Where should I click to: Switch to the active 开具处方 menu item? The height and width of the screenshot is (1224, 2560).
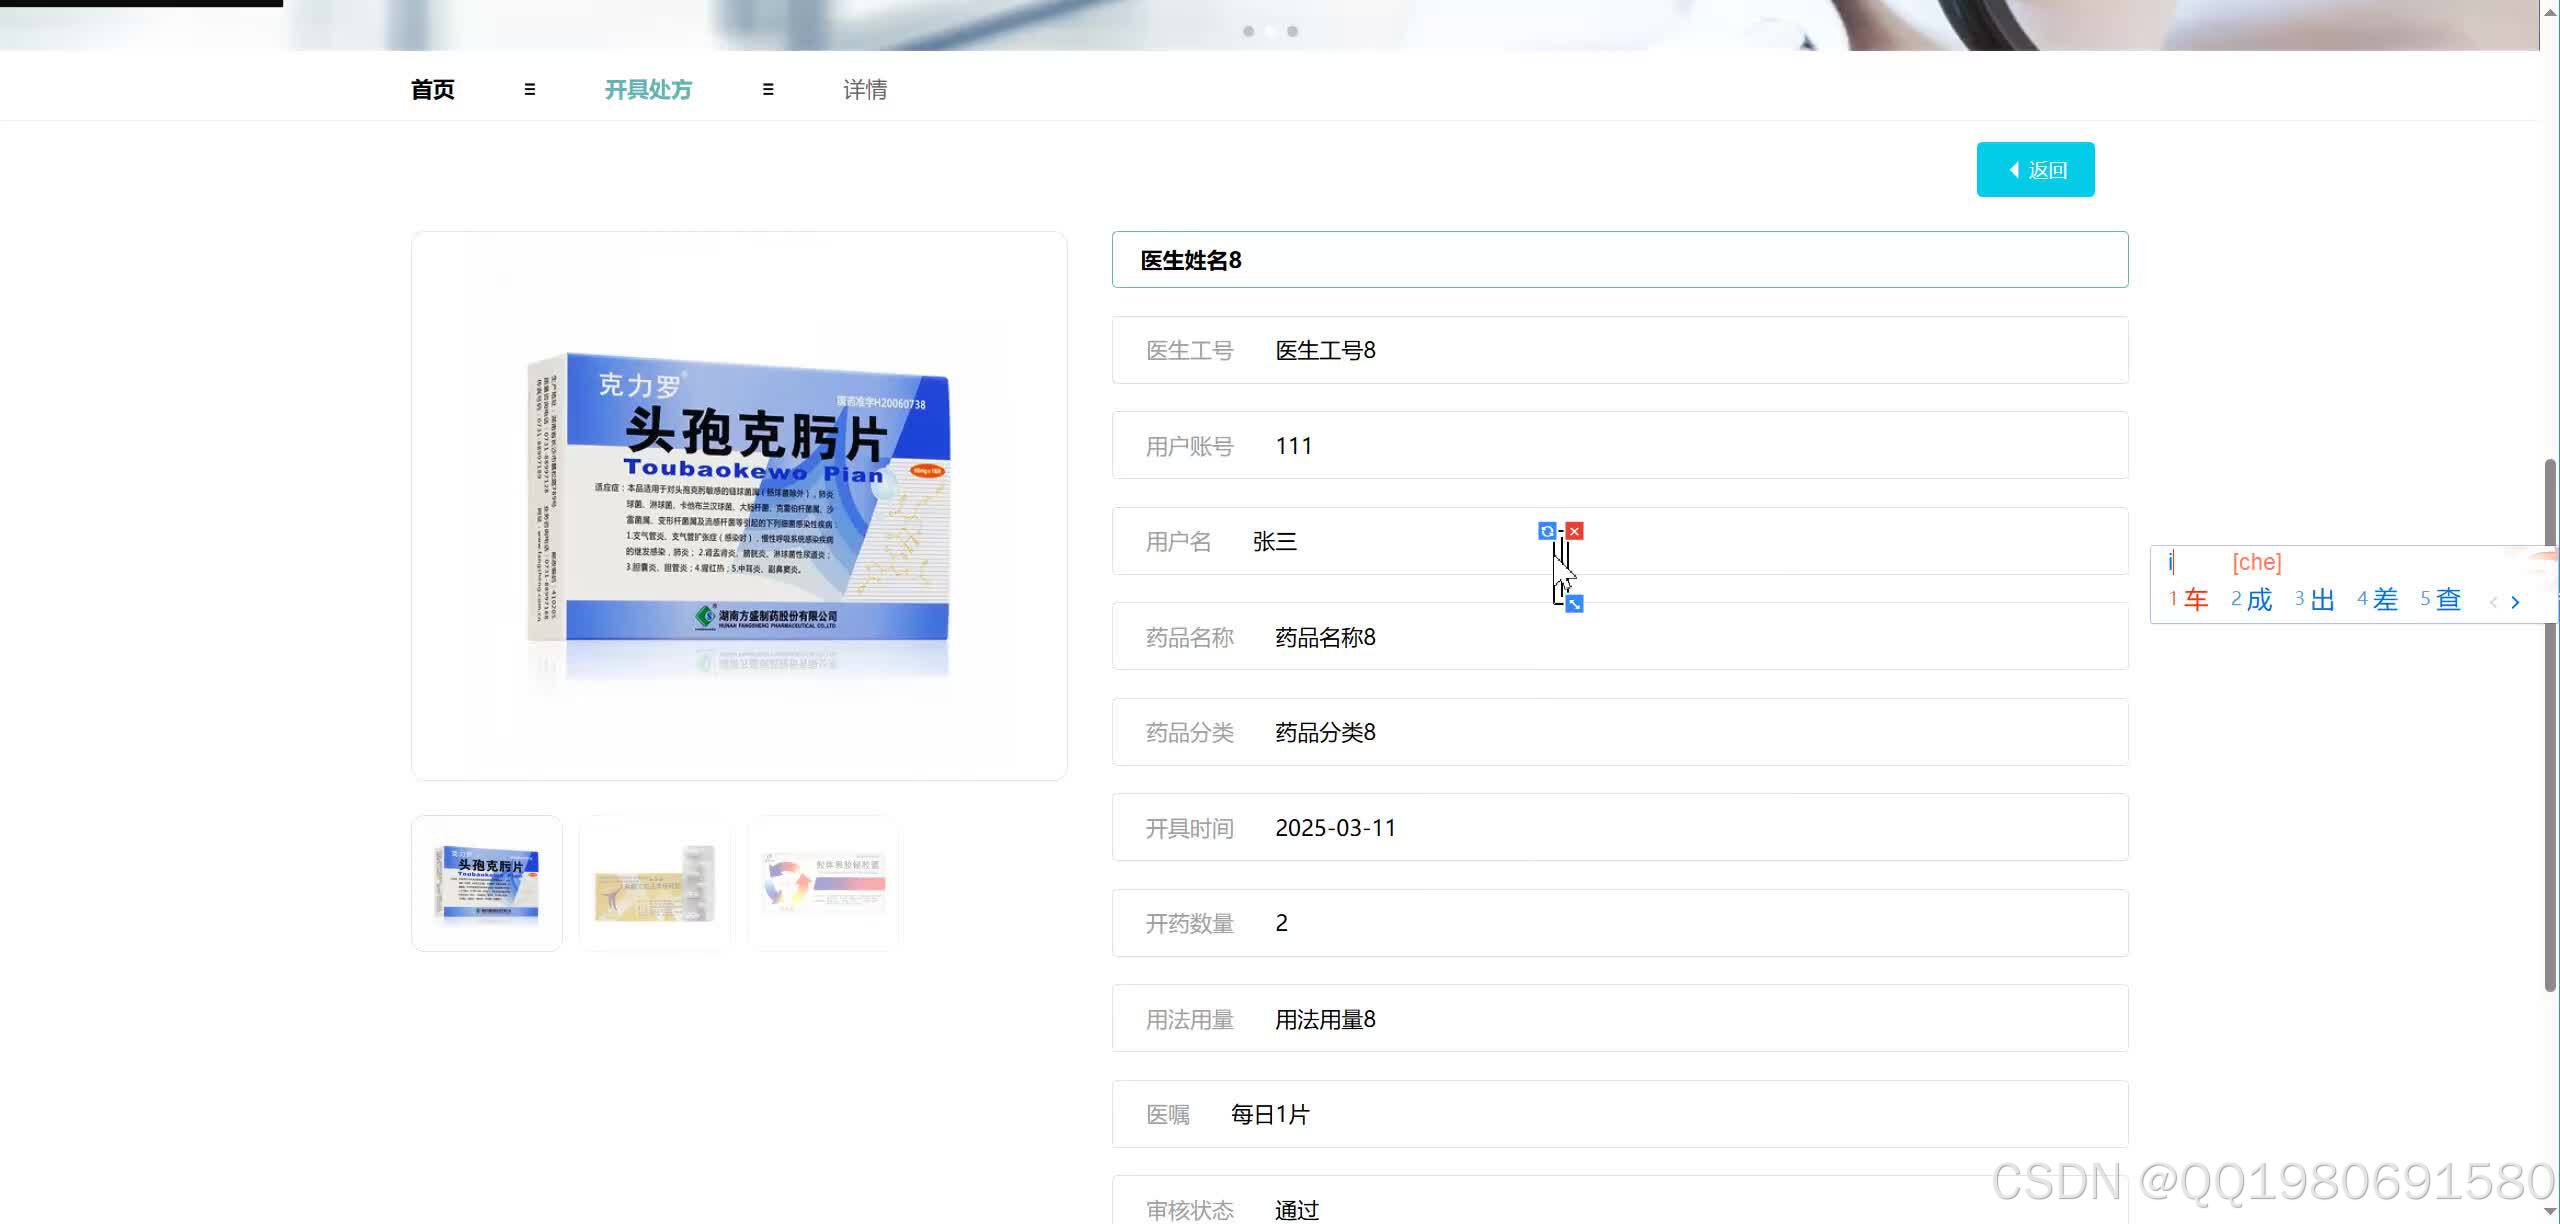[648, 89]
